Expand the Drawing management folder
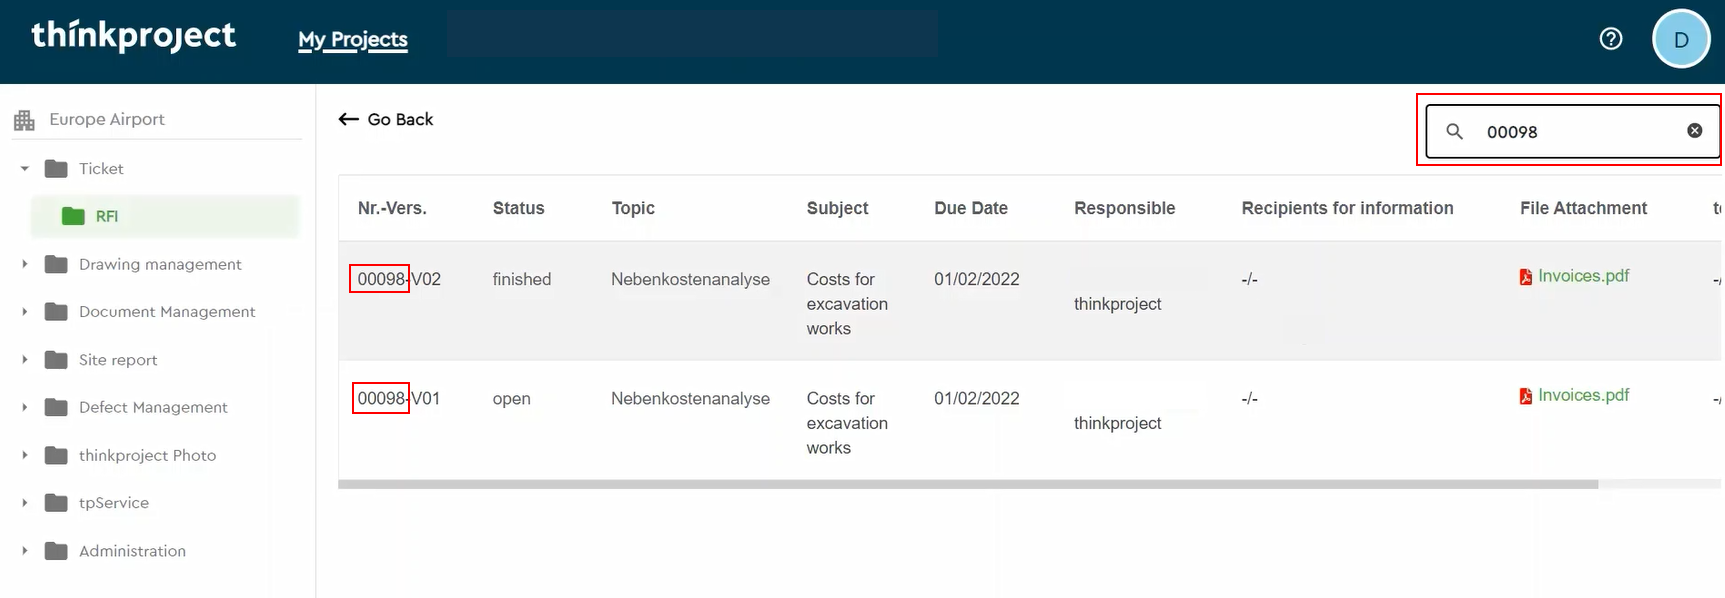The image size is (1725, 598). click(25, 264)
